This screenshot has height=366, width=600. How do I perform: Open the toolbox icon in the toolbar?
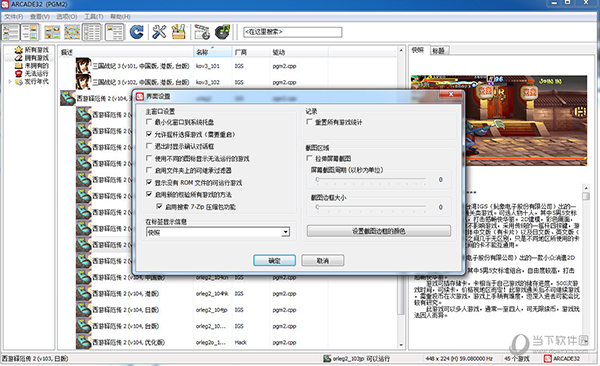[x=178, y=32]
